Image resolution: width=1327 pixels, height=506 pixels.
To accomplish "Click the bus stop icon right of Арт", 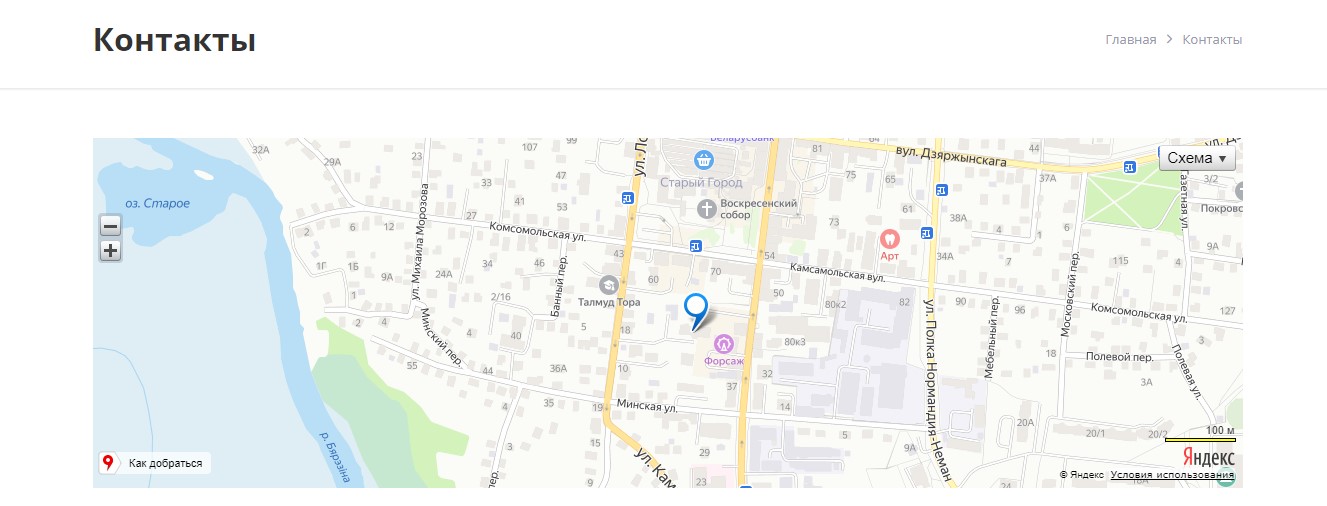I will (x=925, y=235).
